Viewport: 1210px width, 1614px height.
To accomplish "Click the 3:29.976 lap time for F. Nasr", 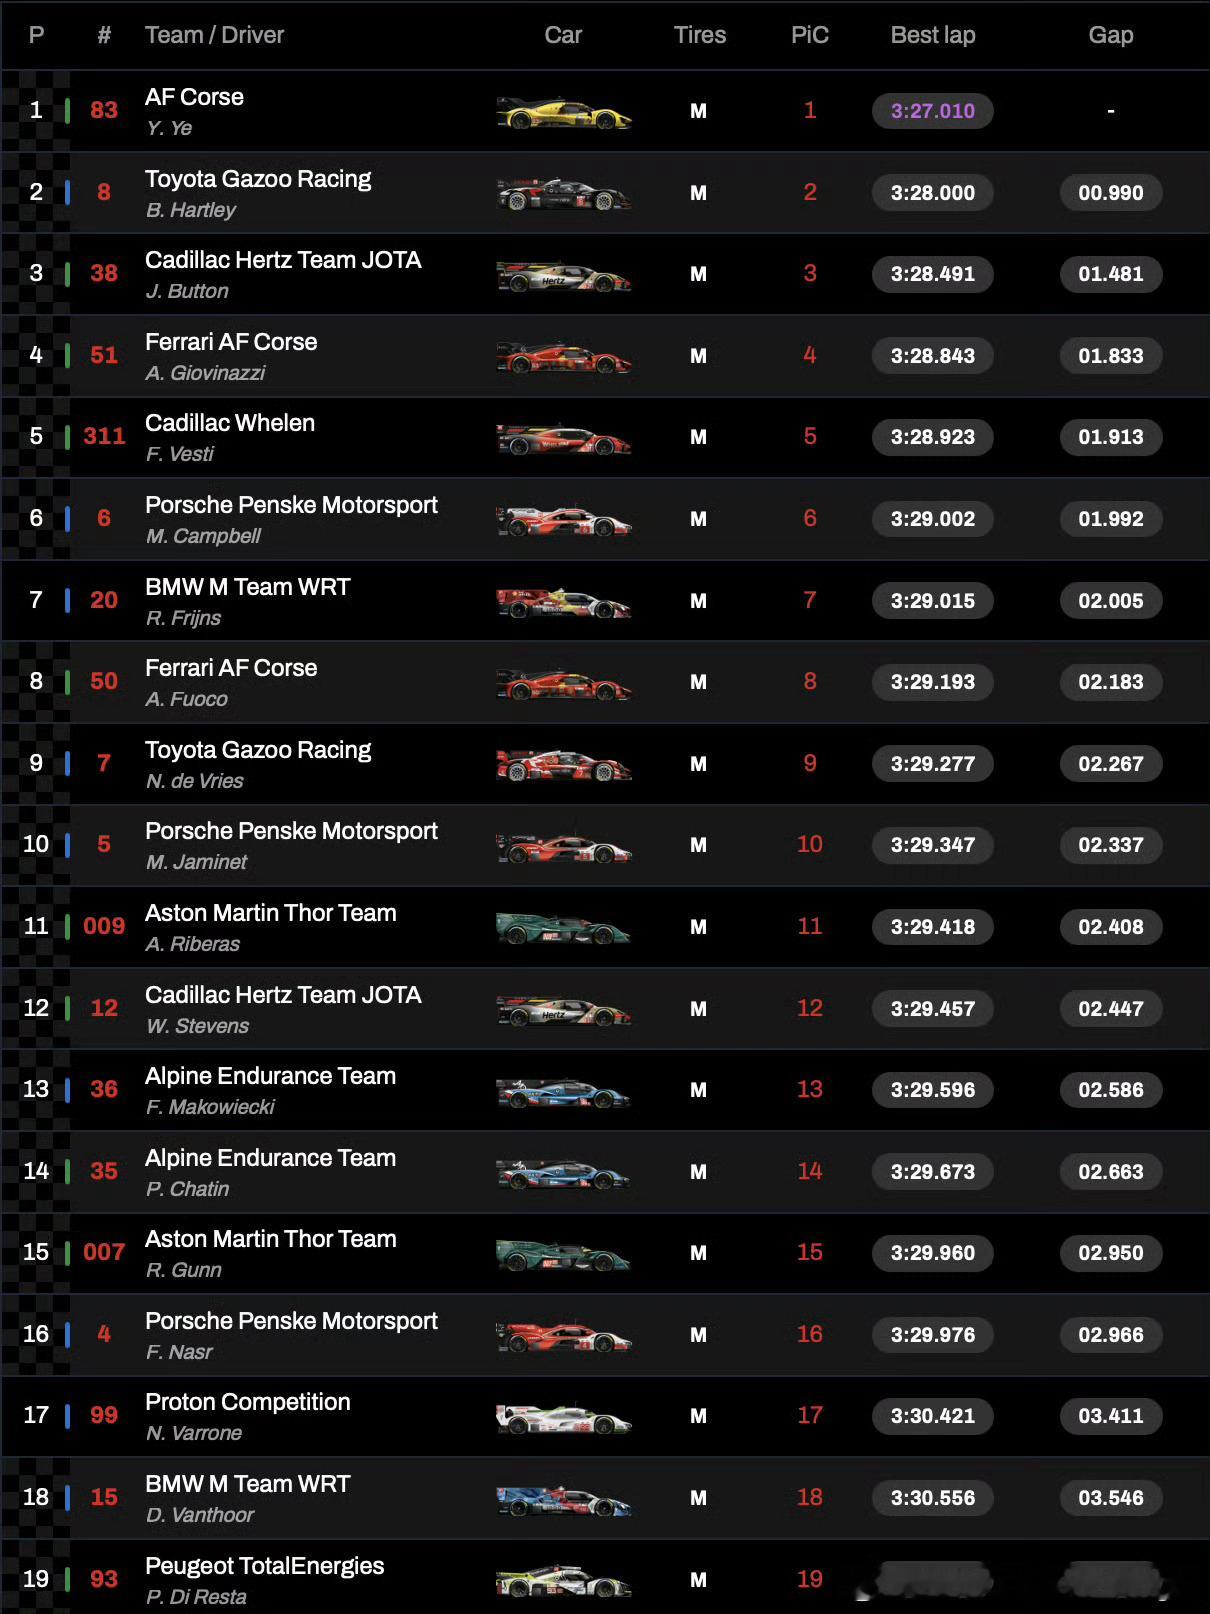I will [933, 1335].
